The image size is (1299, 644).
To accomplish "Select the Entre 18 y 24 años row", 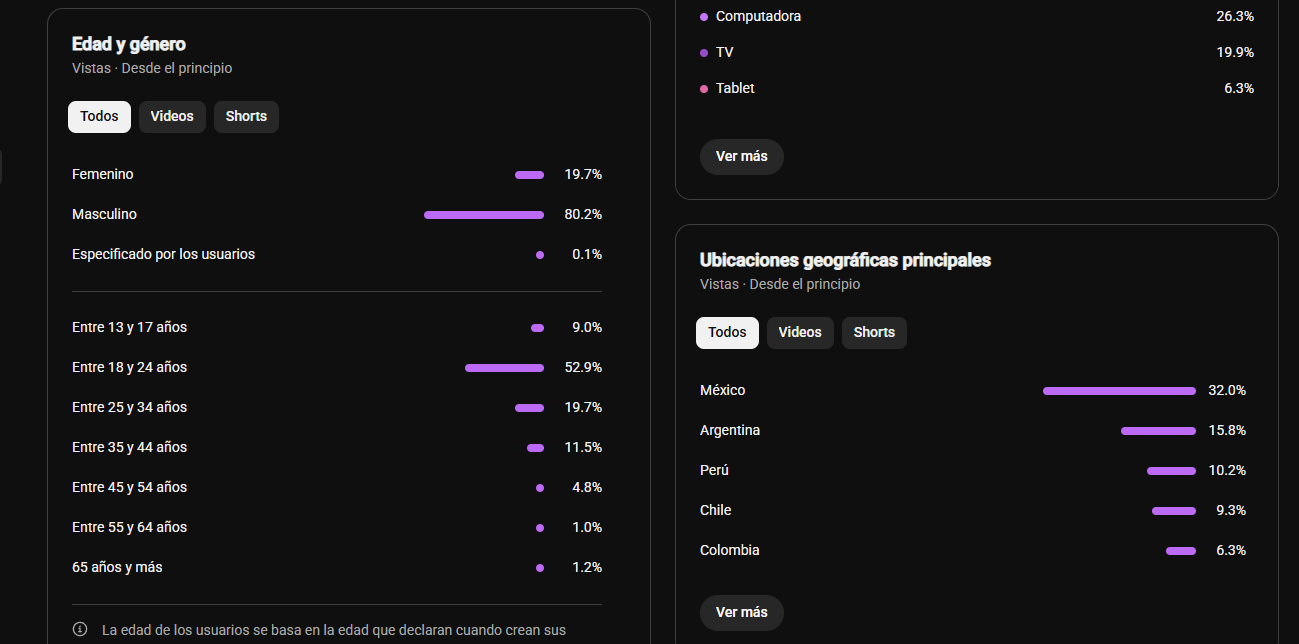I will pyautogui.click(x=337, y=367).
